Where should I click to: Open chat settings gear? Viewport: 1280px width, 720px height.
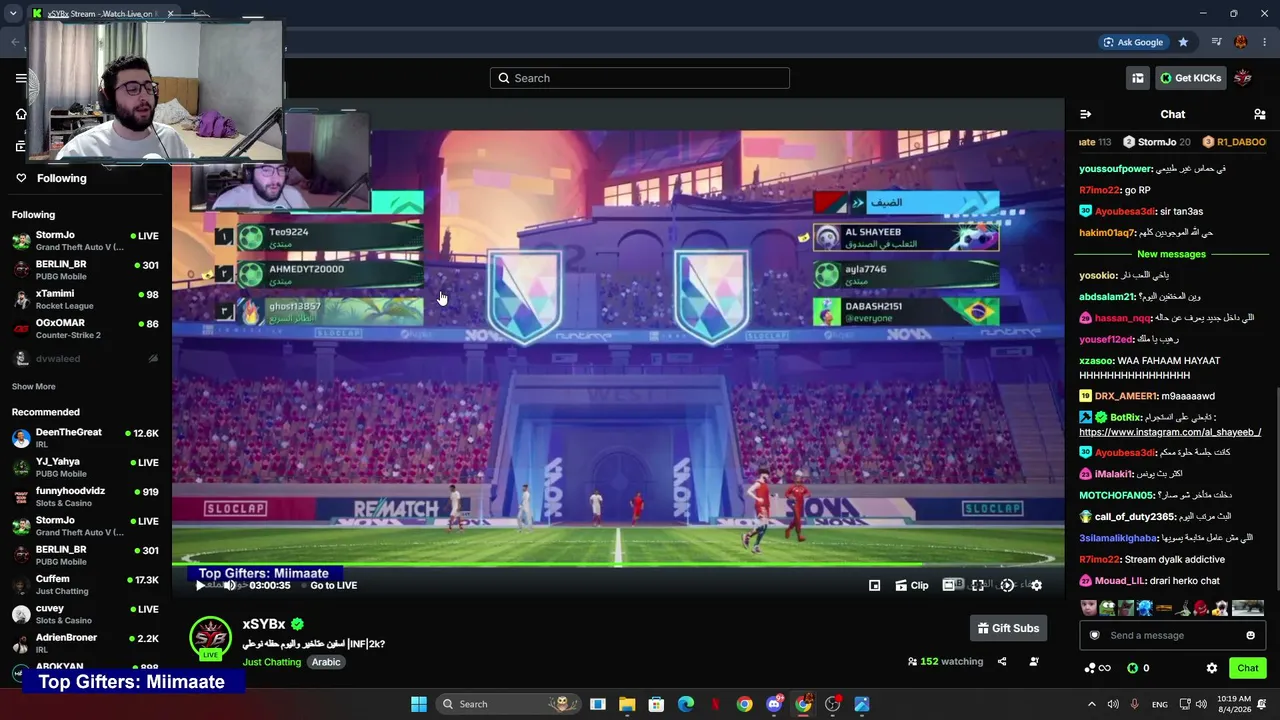tap(1212, 668)
